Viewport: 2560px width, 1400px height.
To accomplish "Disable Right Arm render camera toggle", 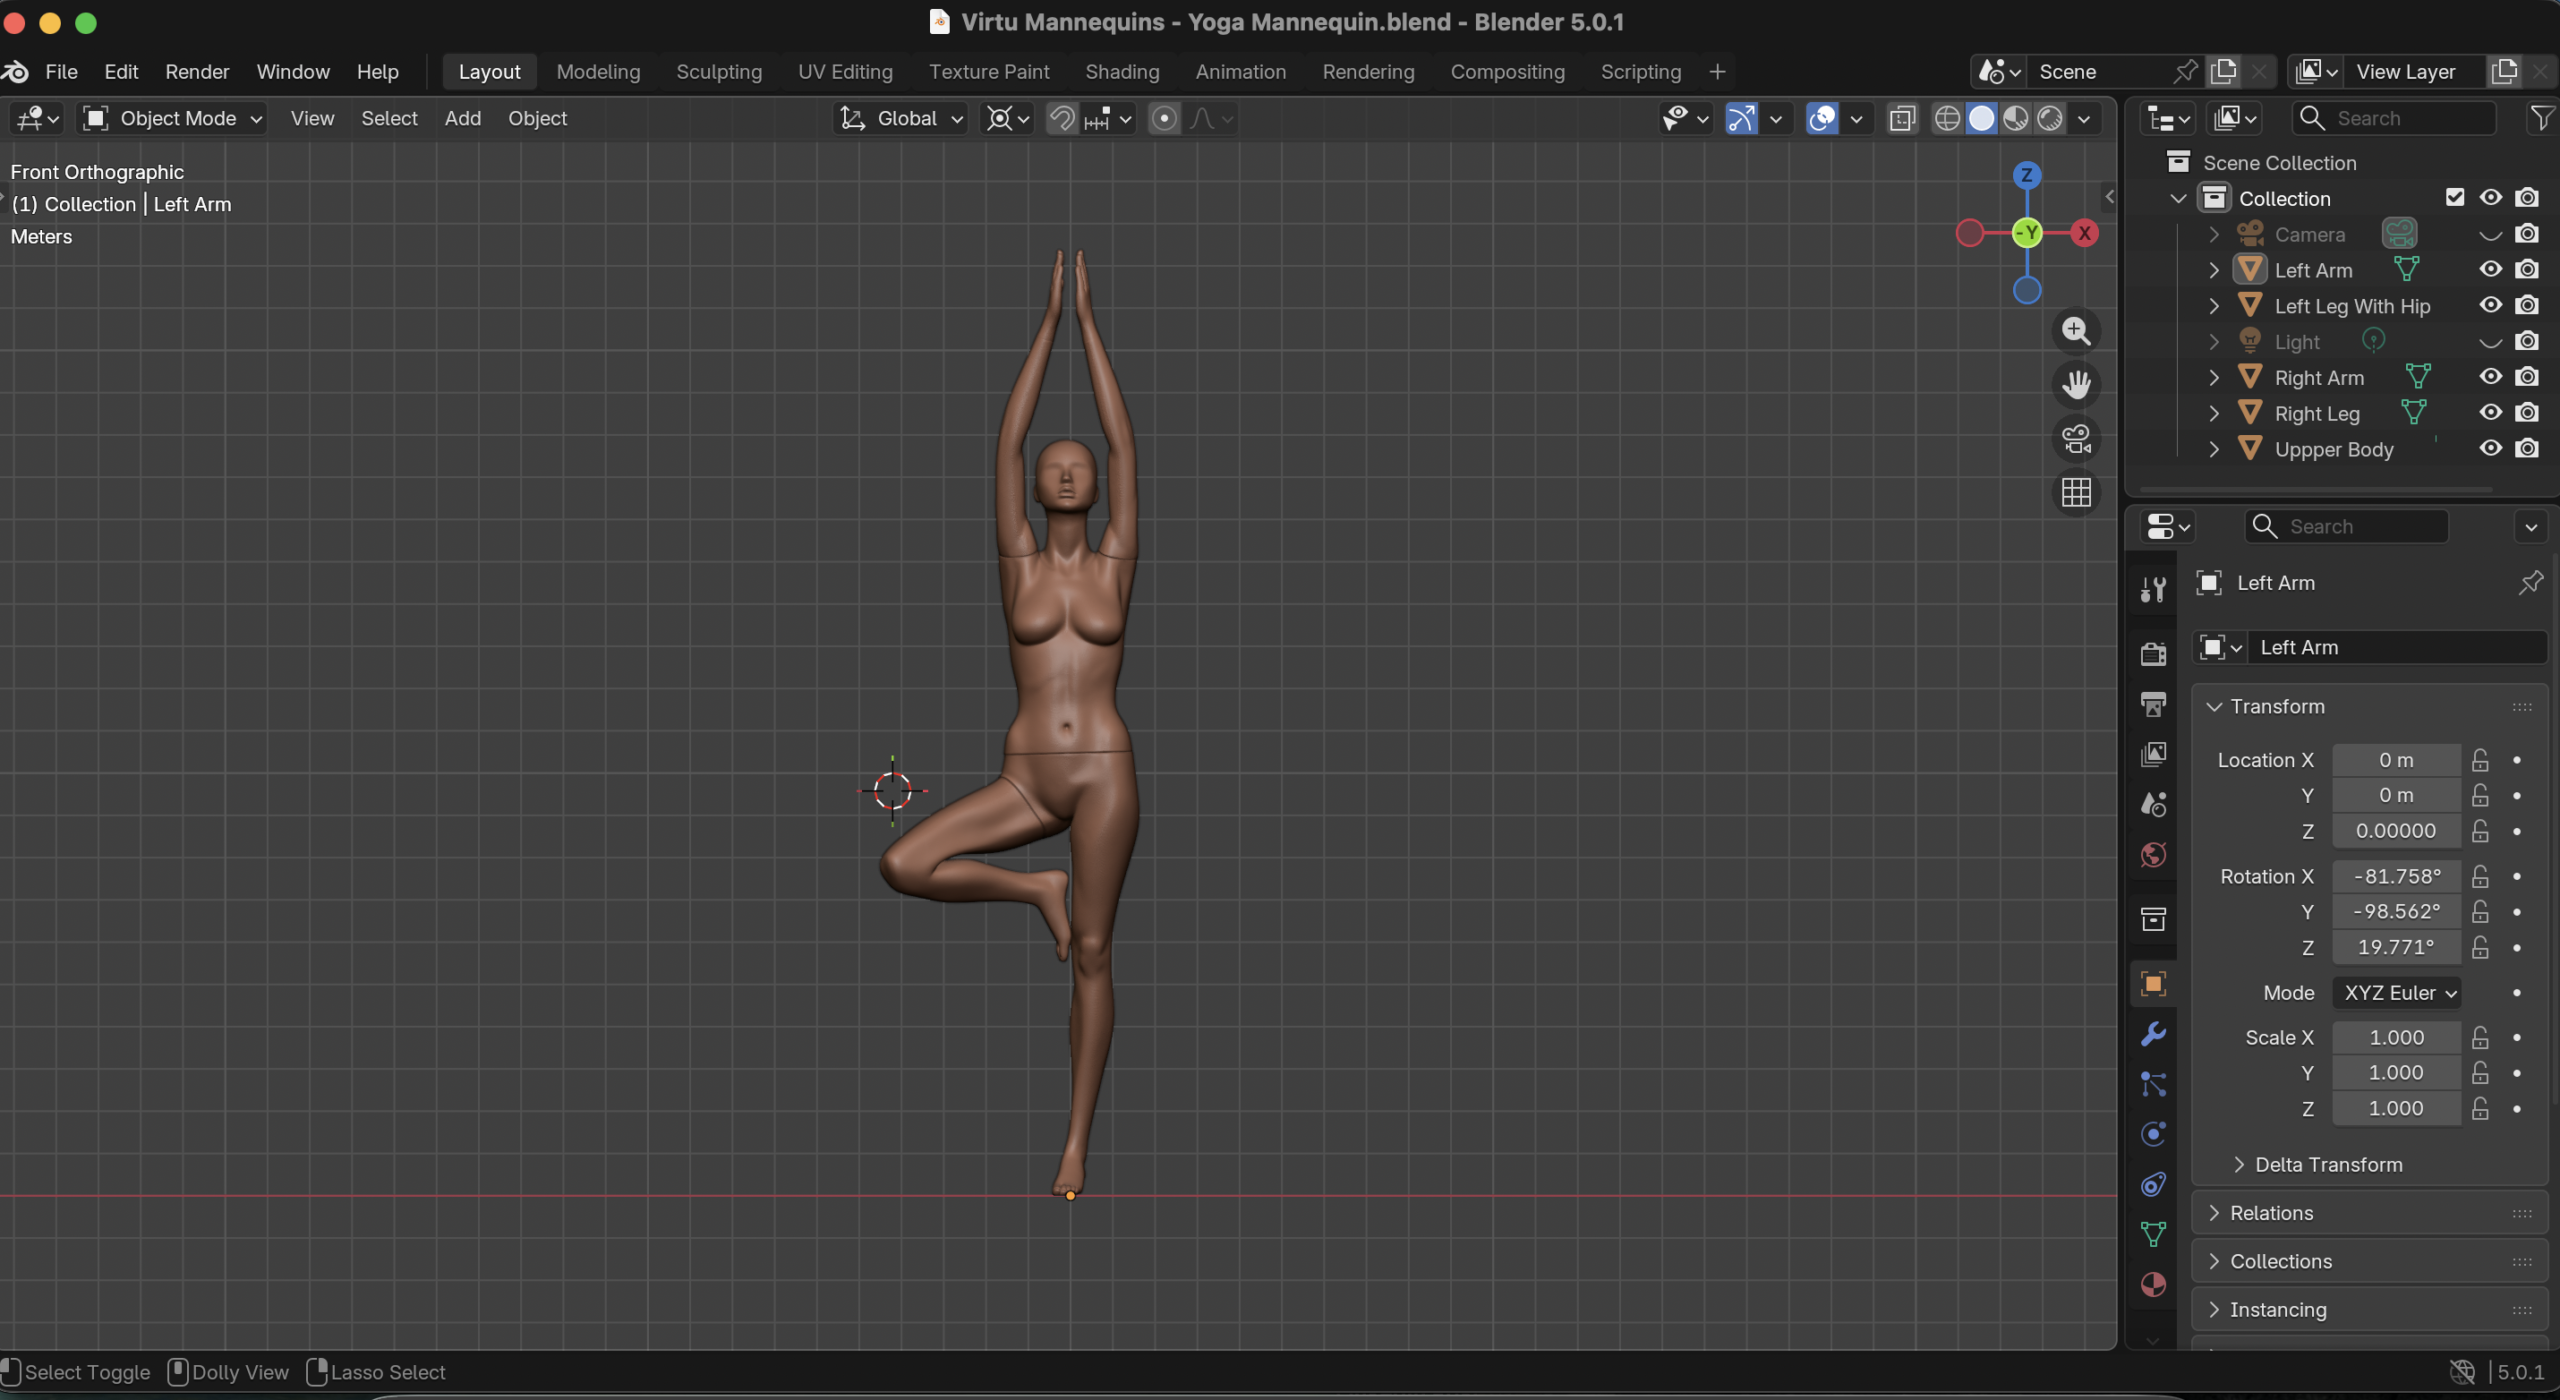I will (x=2527, y=378).
